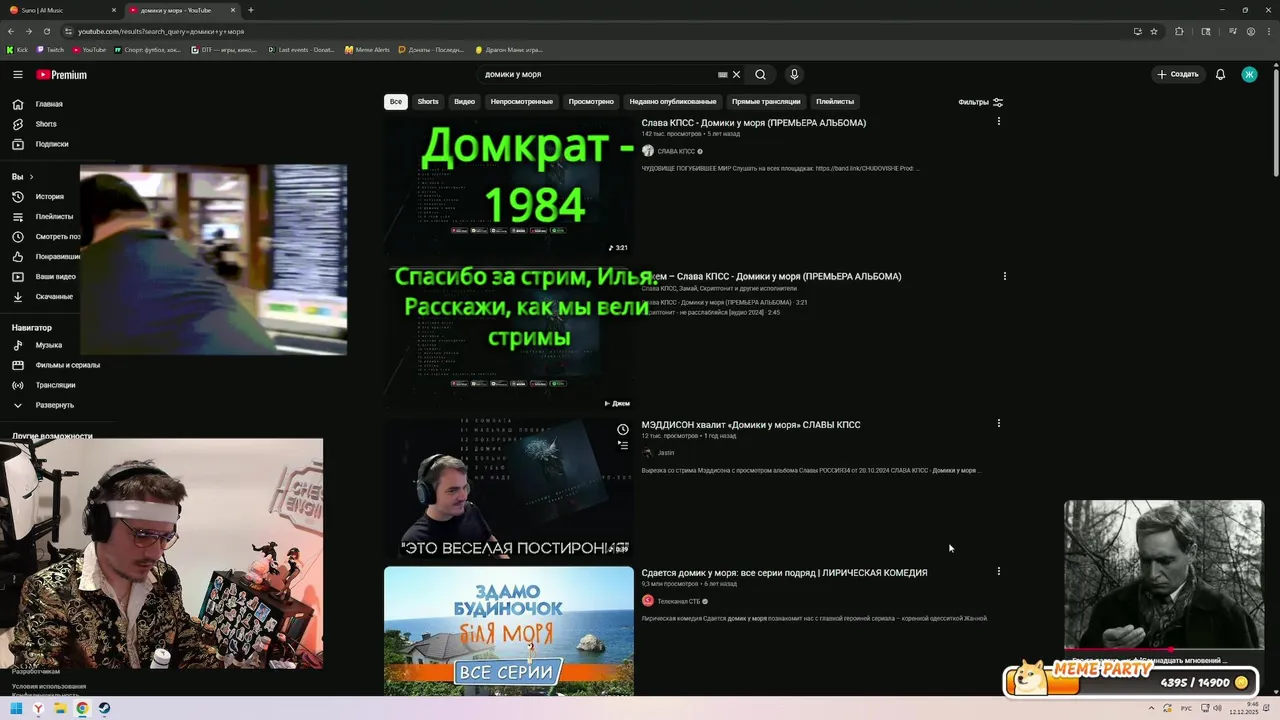Viewport: 1280px width, 720px height.
Task: Select the Все filter chip
Action: click(x=396, y=102)
